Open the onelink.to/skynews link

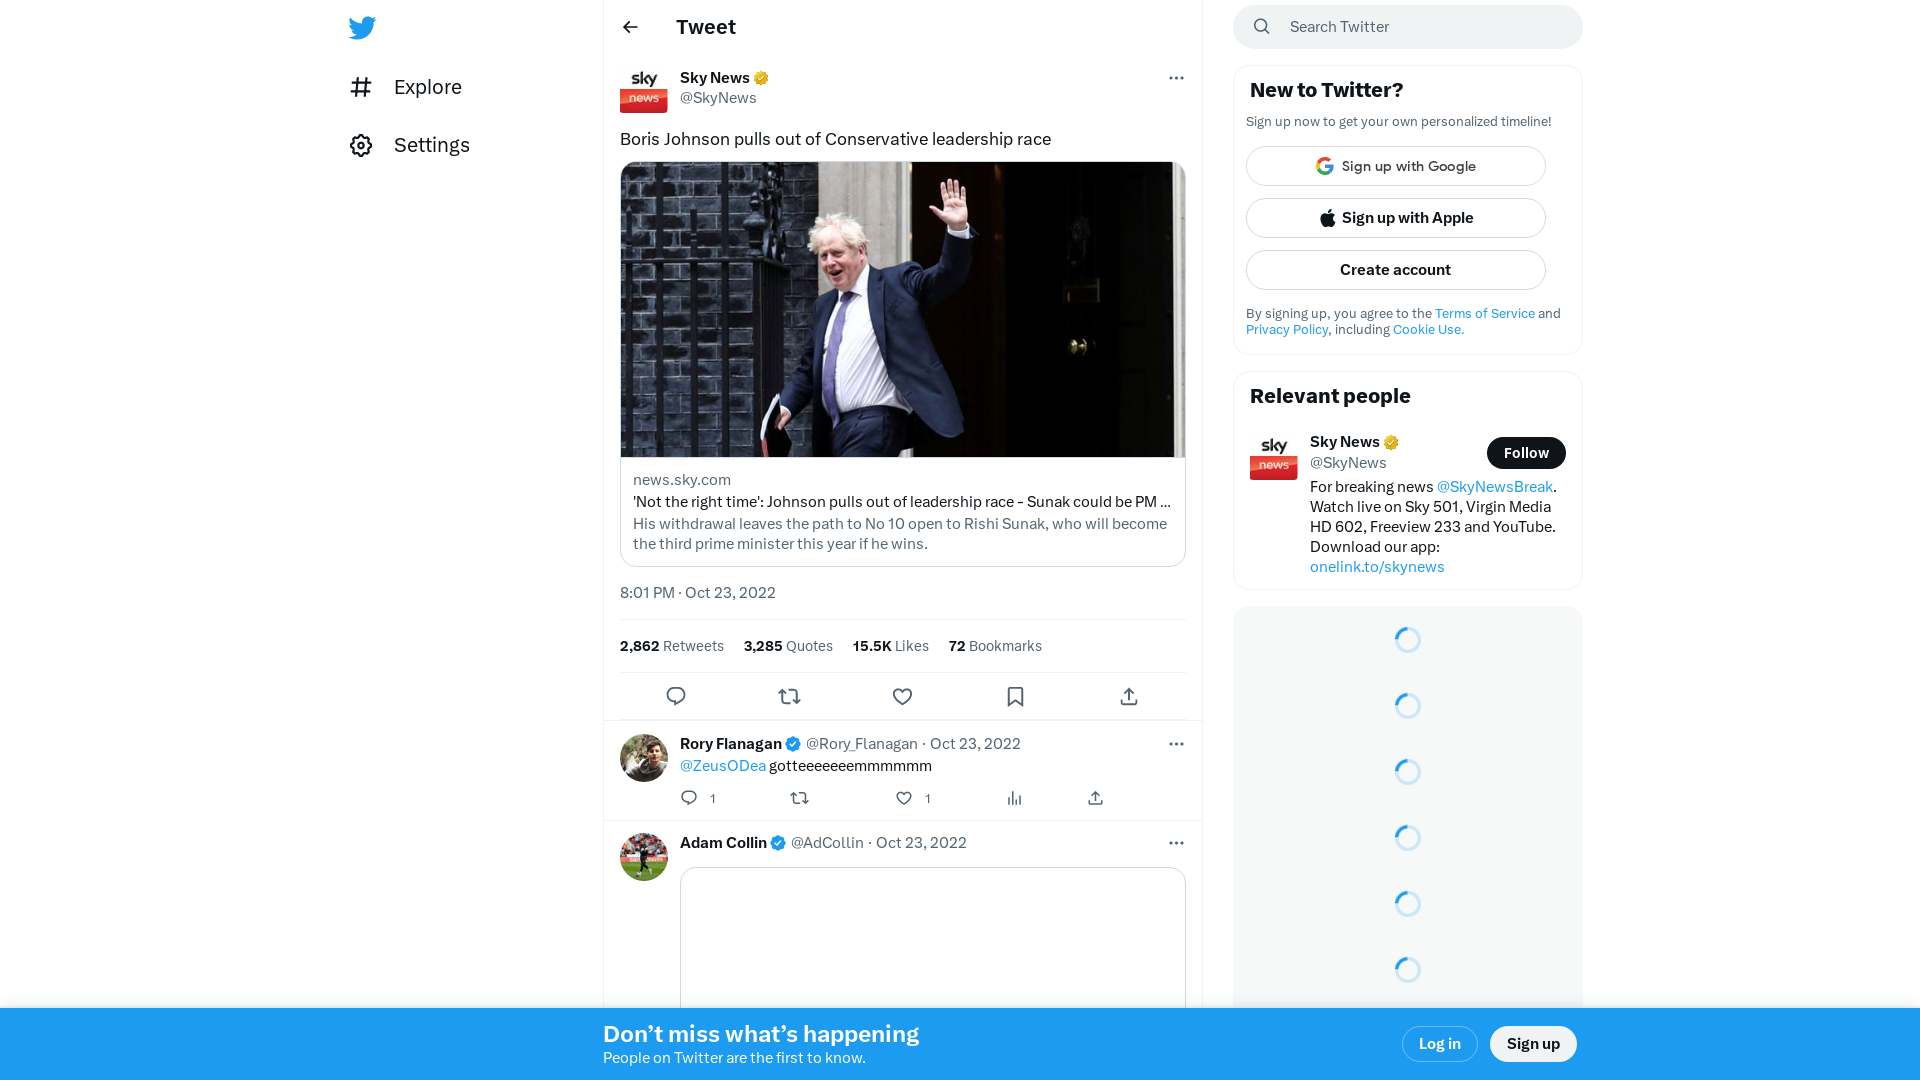pos(1377,566)
